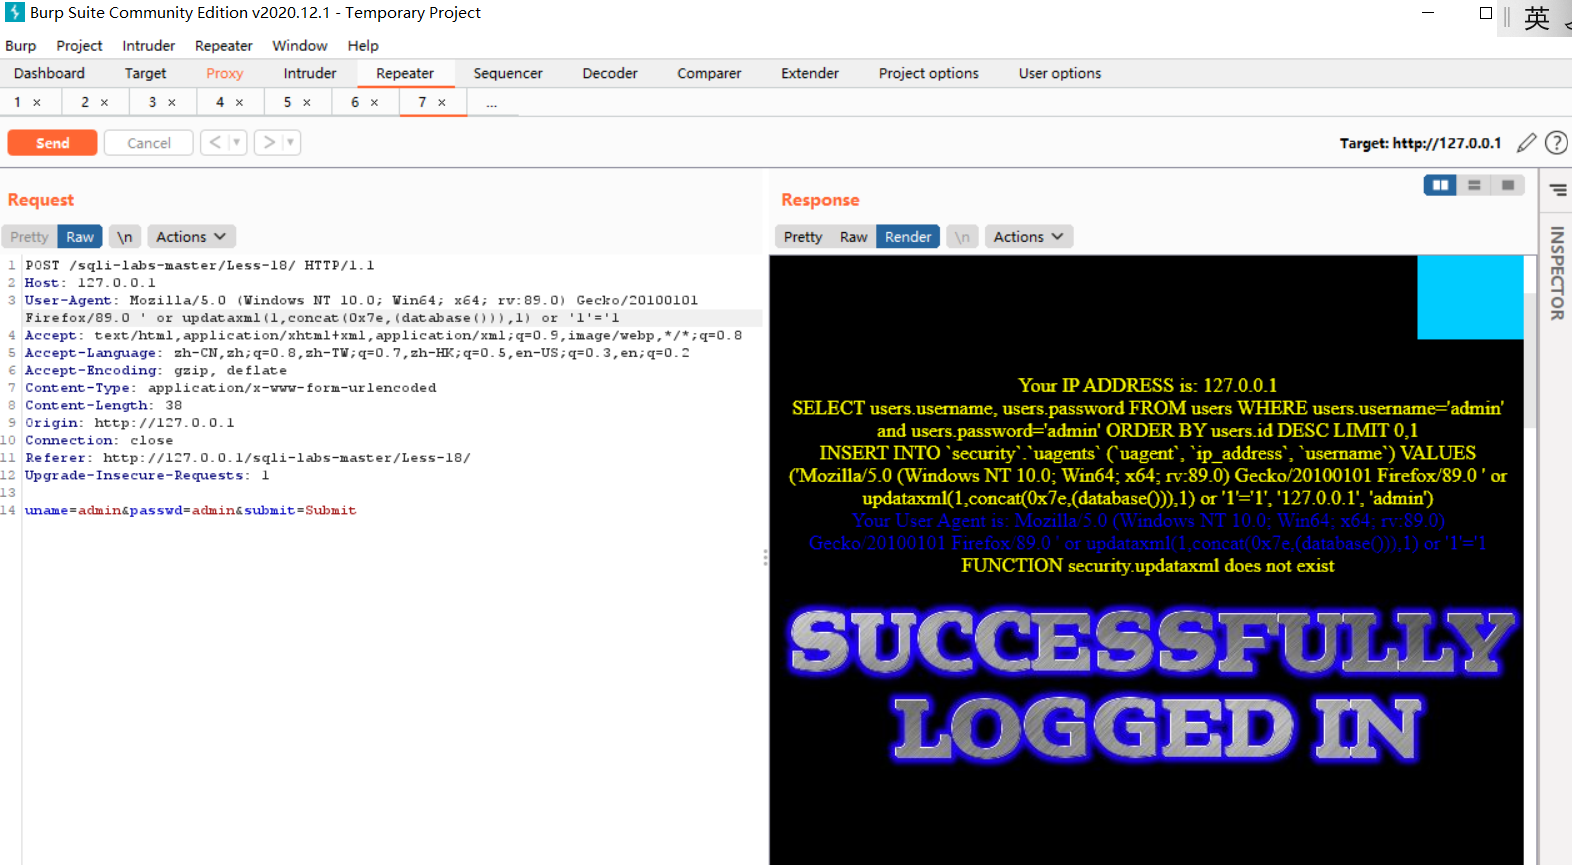Close Repeater tab 5
This screenshot has width=1572, height=865.
[x=307, y=103]
